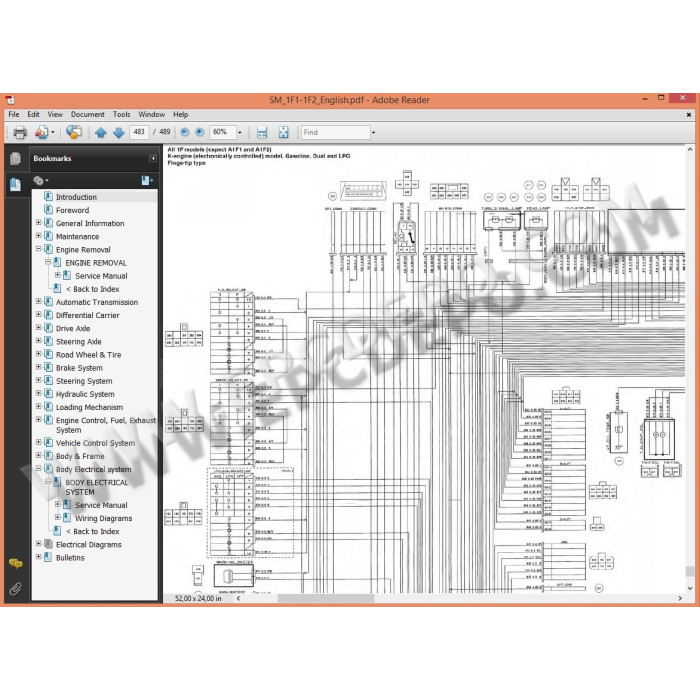The height and width of the screenshot is (700, 700).
Task: Click Back to Index under Body Electrical
Action: click(x=92, y=531)
